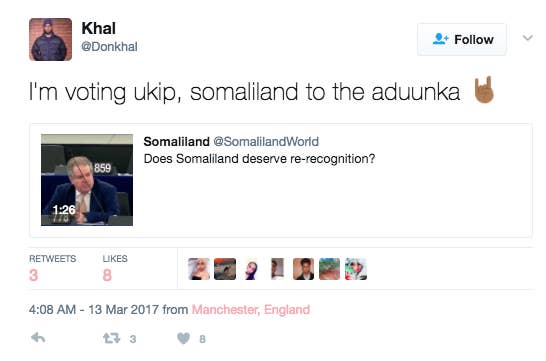Like the tweet with the heart icon
Viewport: 546px width, 361px height.
click(184, 338)
